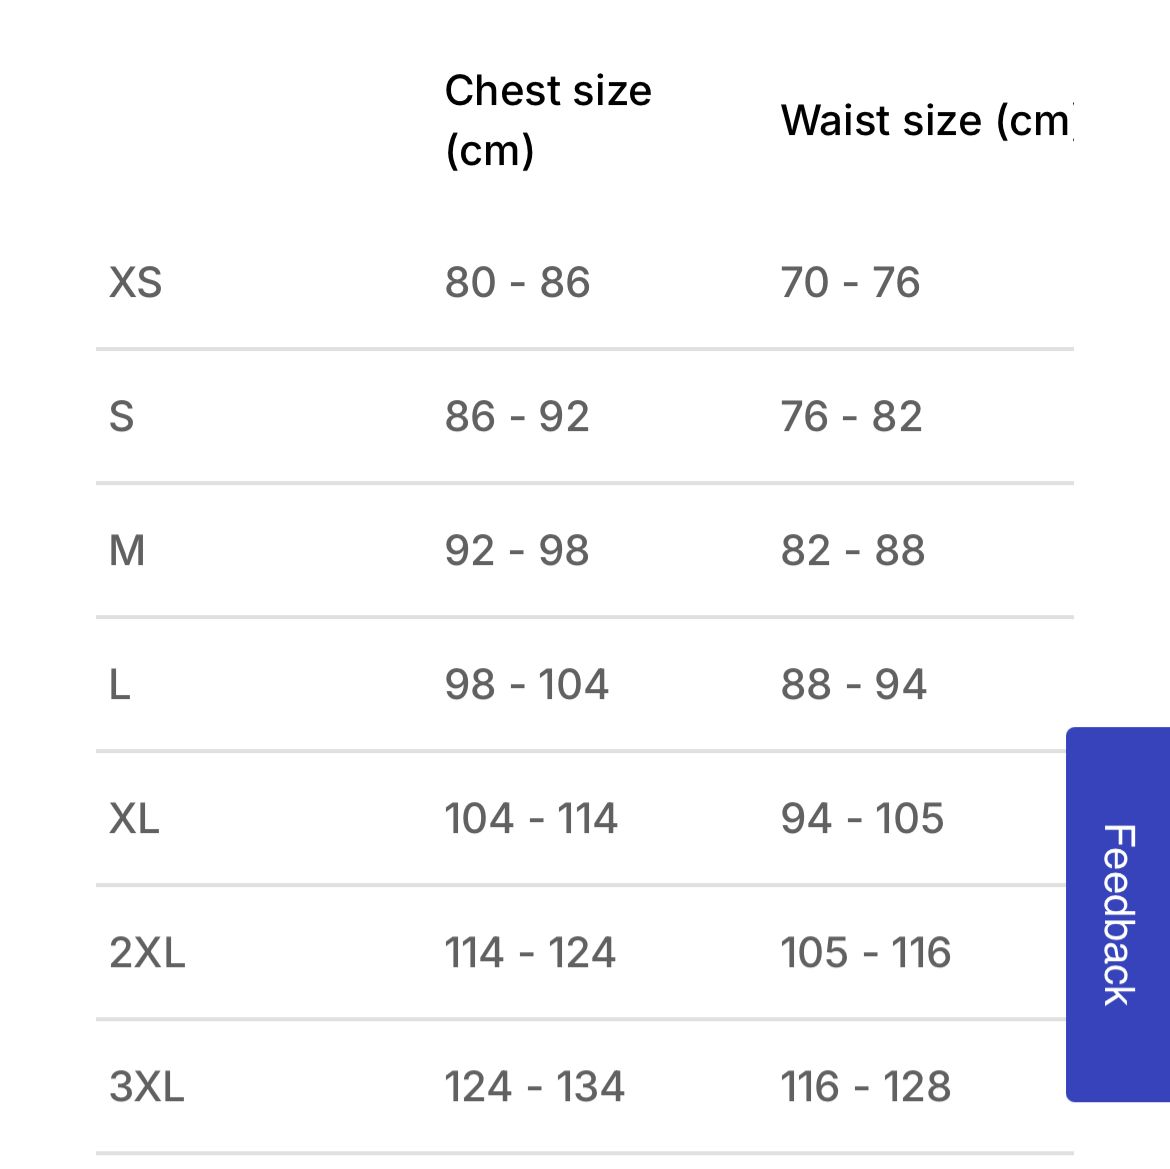Click chest value 92 - 98
The image size is (1170, 1169).
pos(518,551)
